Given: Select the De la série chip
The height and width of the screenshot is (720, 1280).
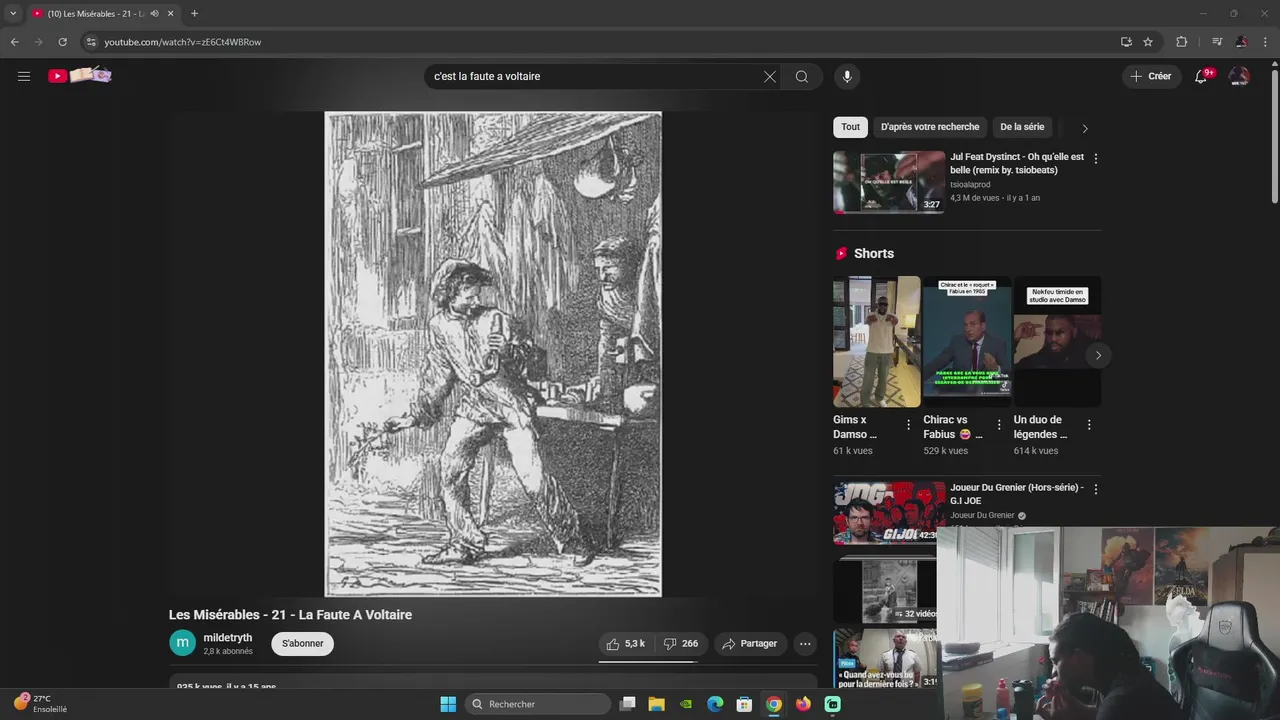Looking at the screenshot, I should point(1022,127).
